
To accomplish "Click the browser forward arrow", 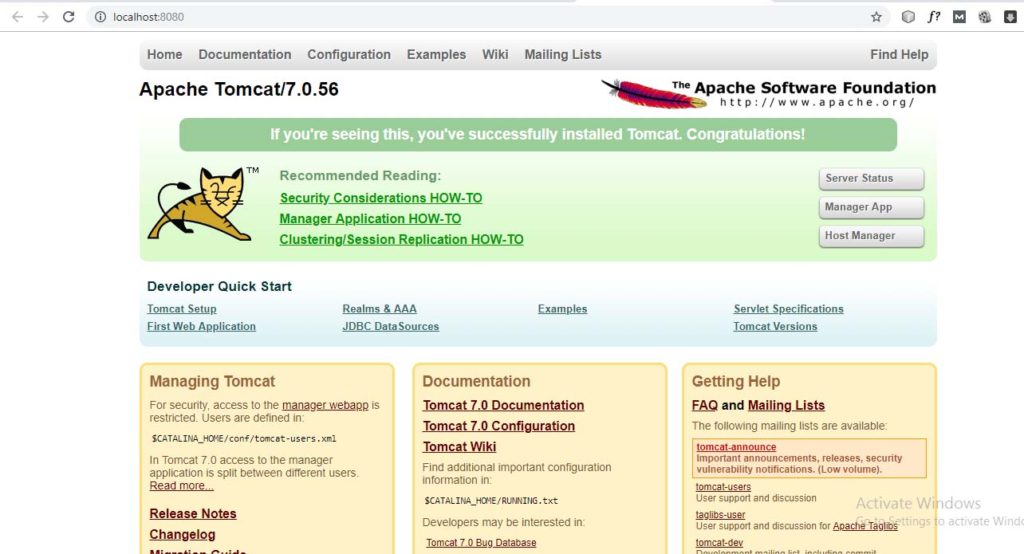I will point(43,17).
